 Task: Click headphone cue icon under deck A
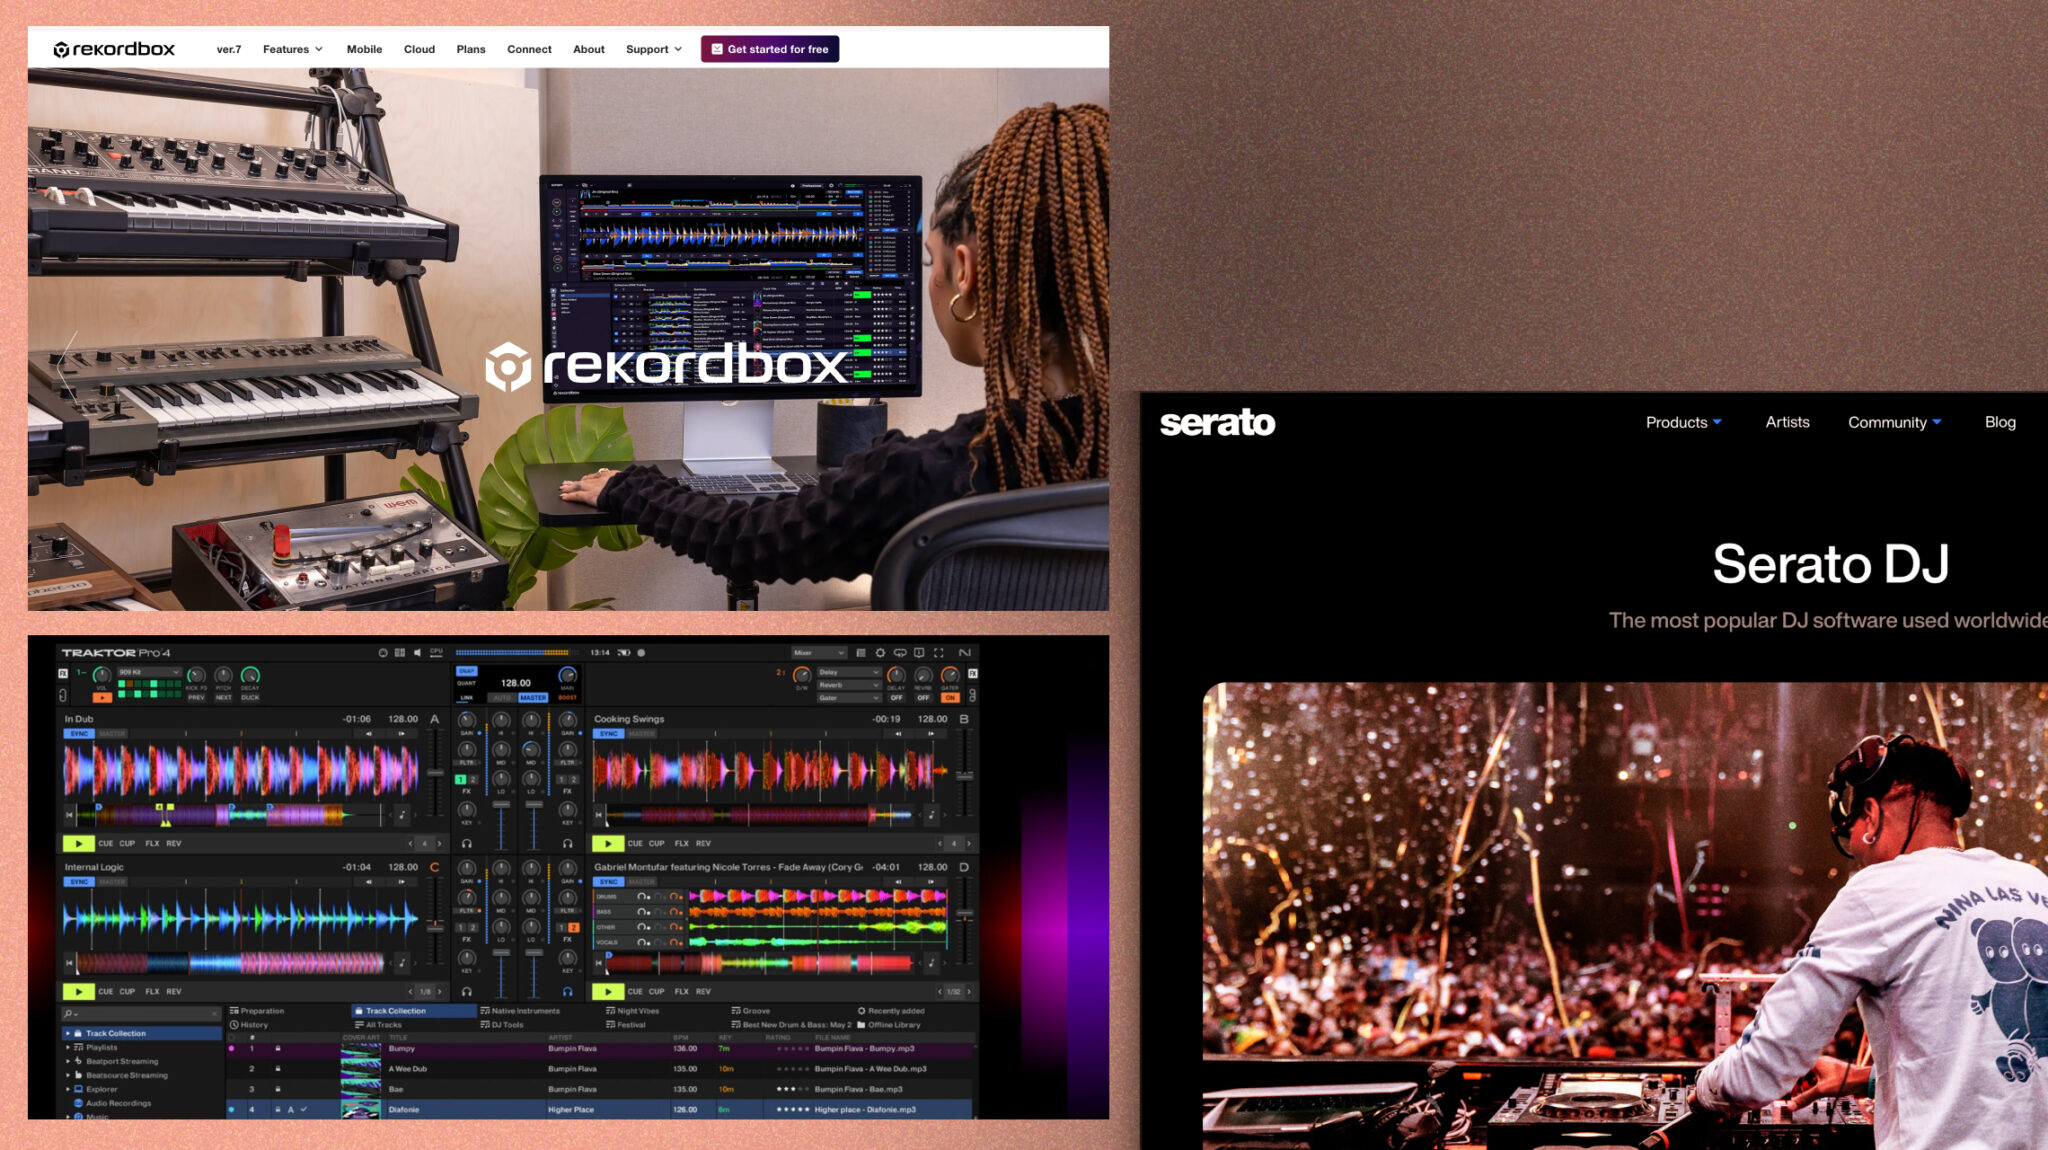pos(466,844)
